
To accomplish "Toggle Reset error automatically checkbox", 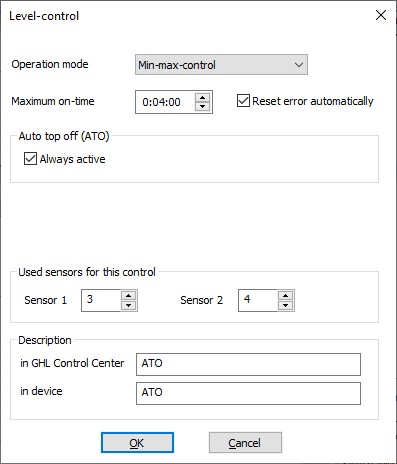I will 243,101.
